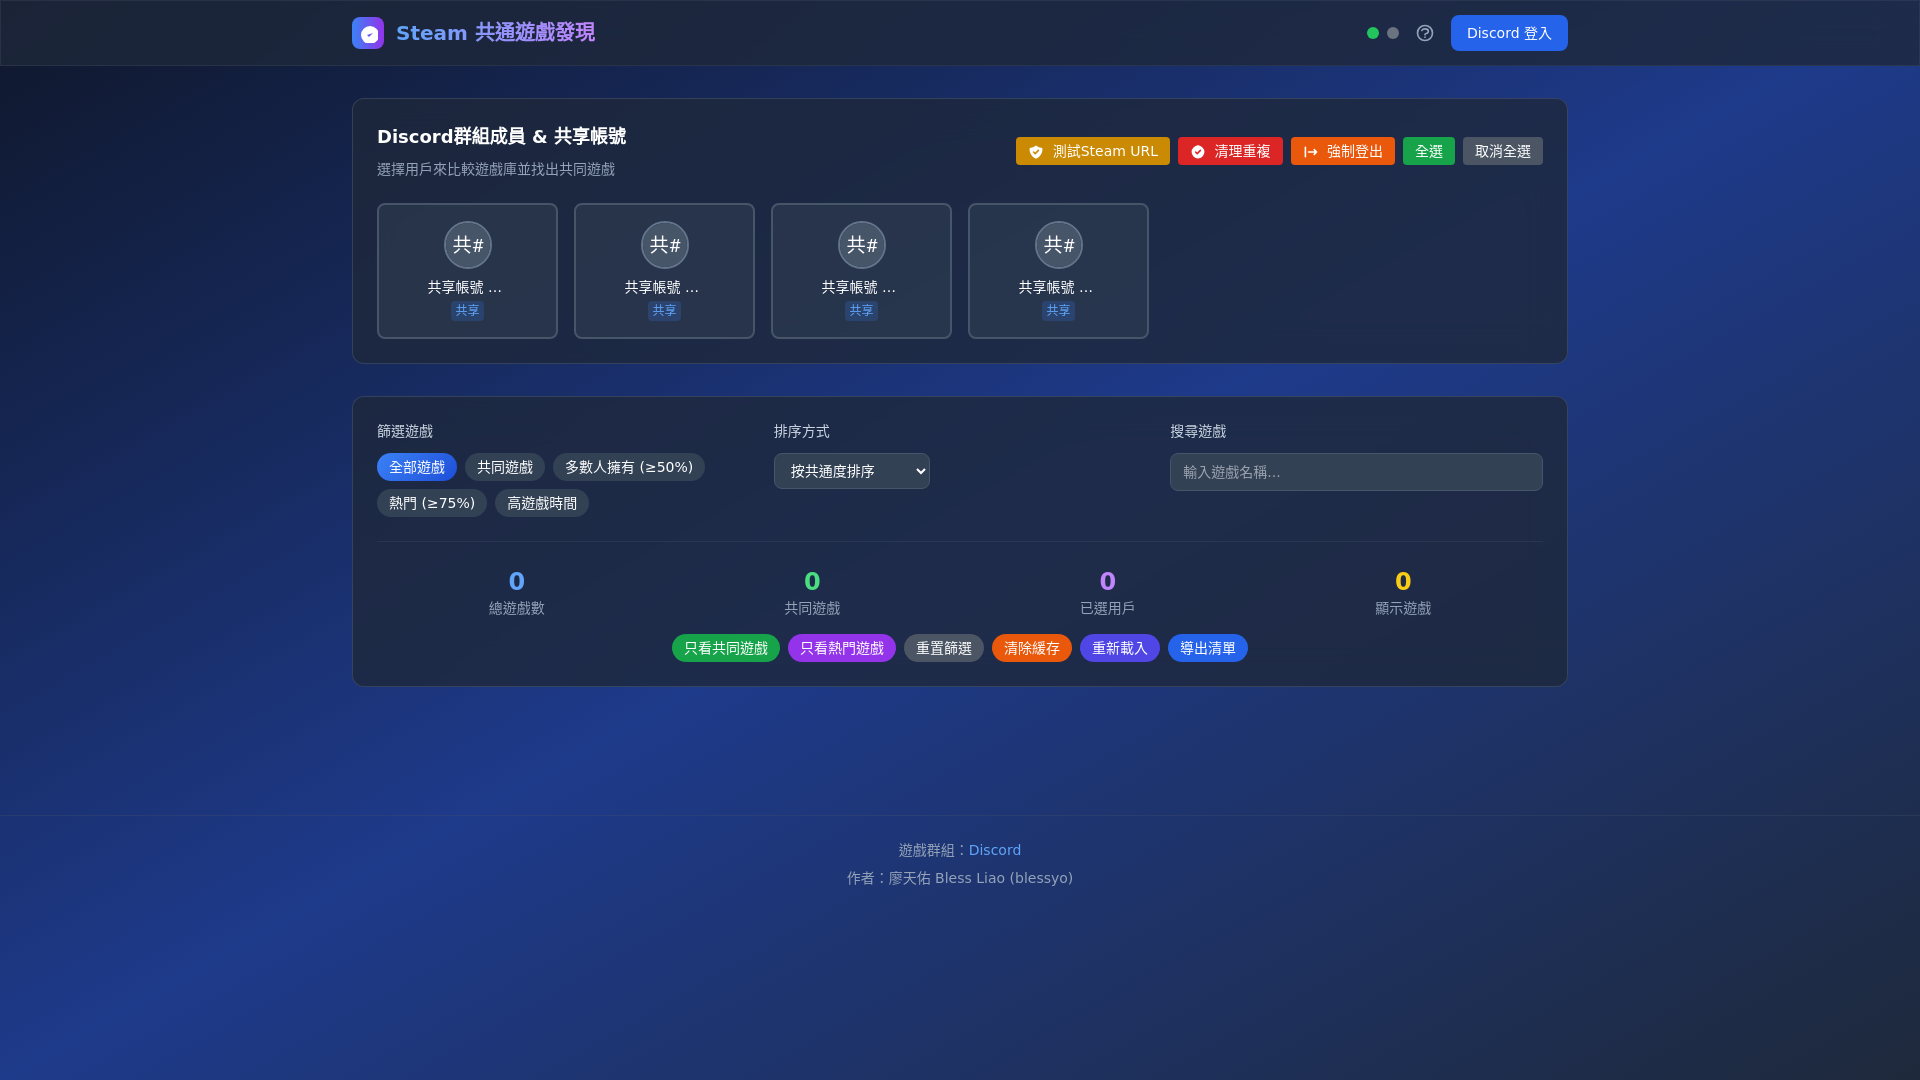Open the help question-mark icon

pyautogui.click(x=1425, y=33)
